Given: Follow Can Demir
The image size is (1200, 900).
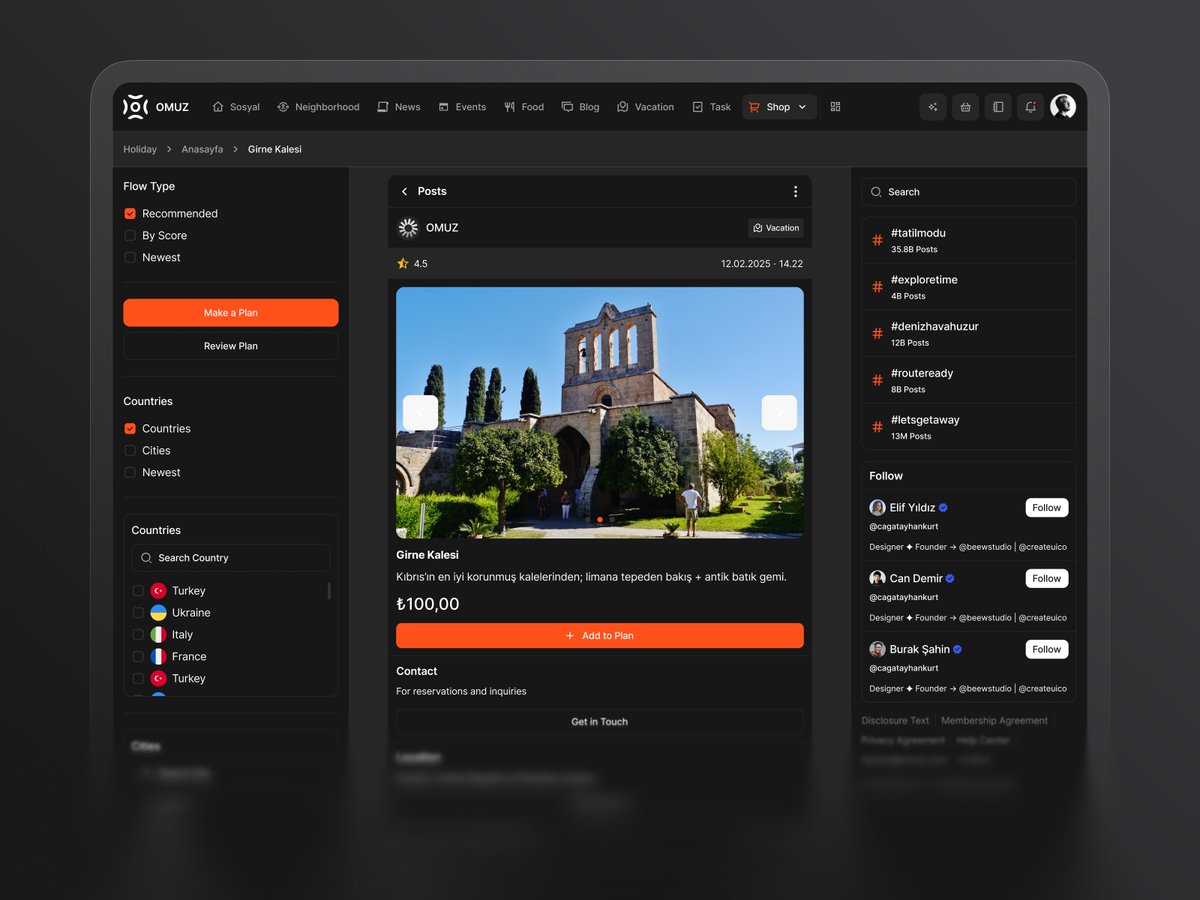Looking at the screenshot, I should [x=1047, y=578].
